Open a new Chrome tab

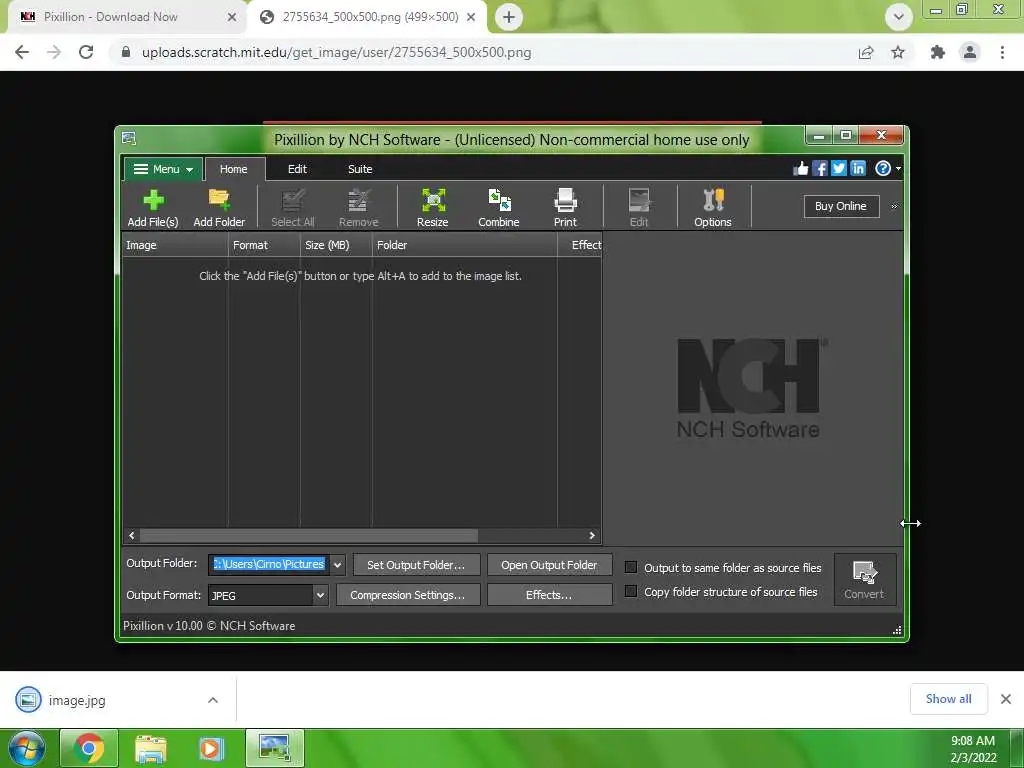(x=509, y=17)
